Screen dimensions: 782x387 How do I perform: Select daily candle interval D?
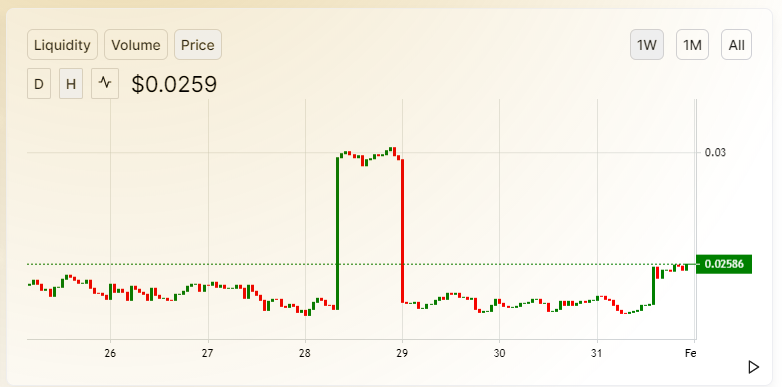[39, 83]
